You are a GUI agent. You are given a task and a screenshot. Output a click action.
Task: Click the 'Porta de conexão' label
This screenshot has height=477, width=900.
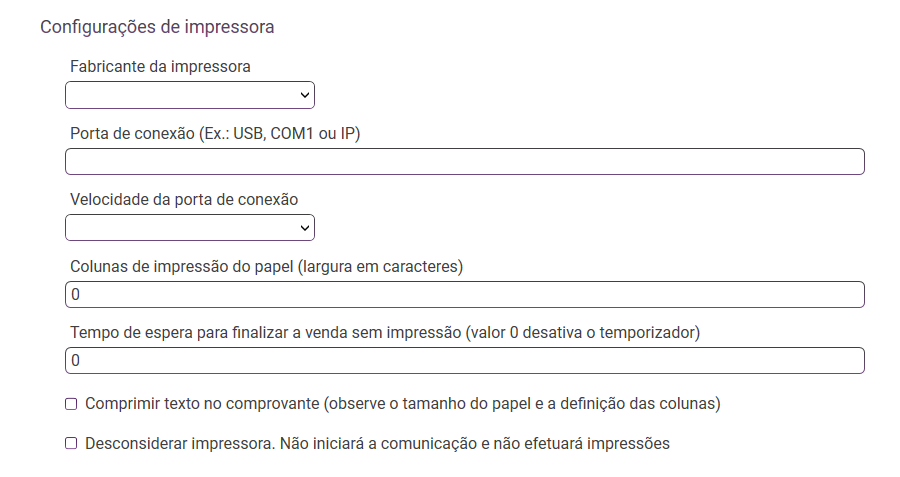click(x=130, y=133)
